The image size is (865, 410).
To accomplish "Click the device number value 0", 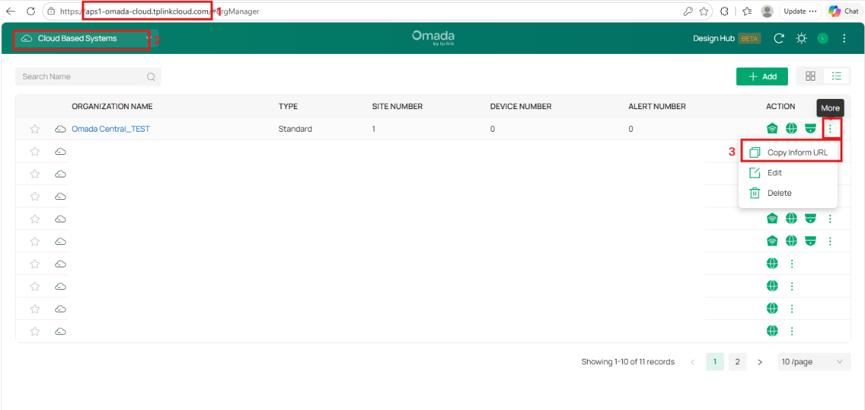I will pyautogui.click(x=493, y=129).
